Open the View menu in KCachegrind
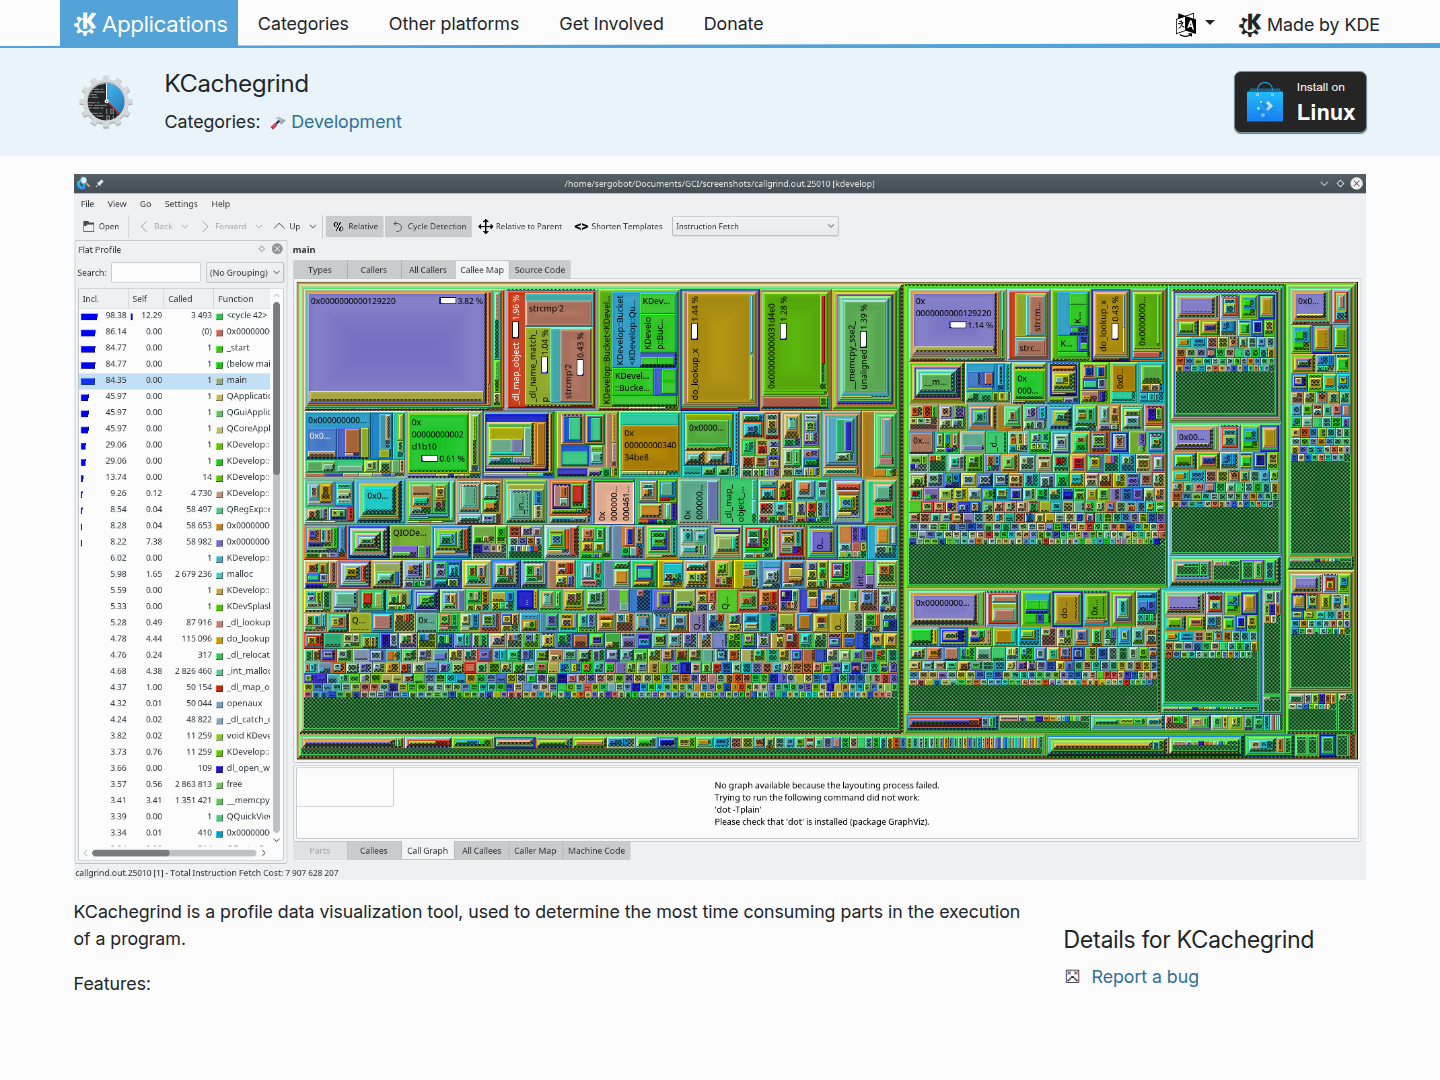Screen dimensions: 1440x1080 pos(117,204)
